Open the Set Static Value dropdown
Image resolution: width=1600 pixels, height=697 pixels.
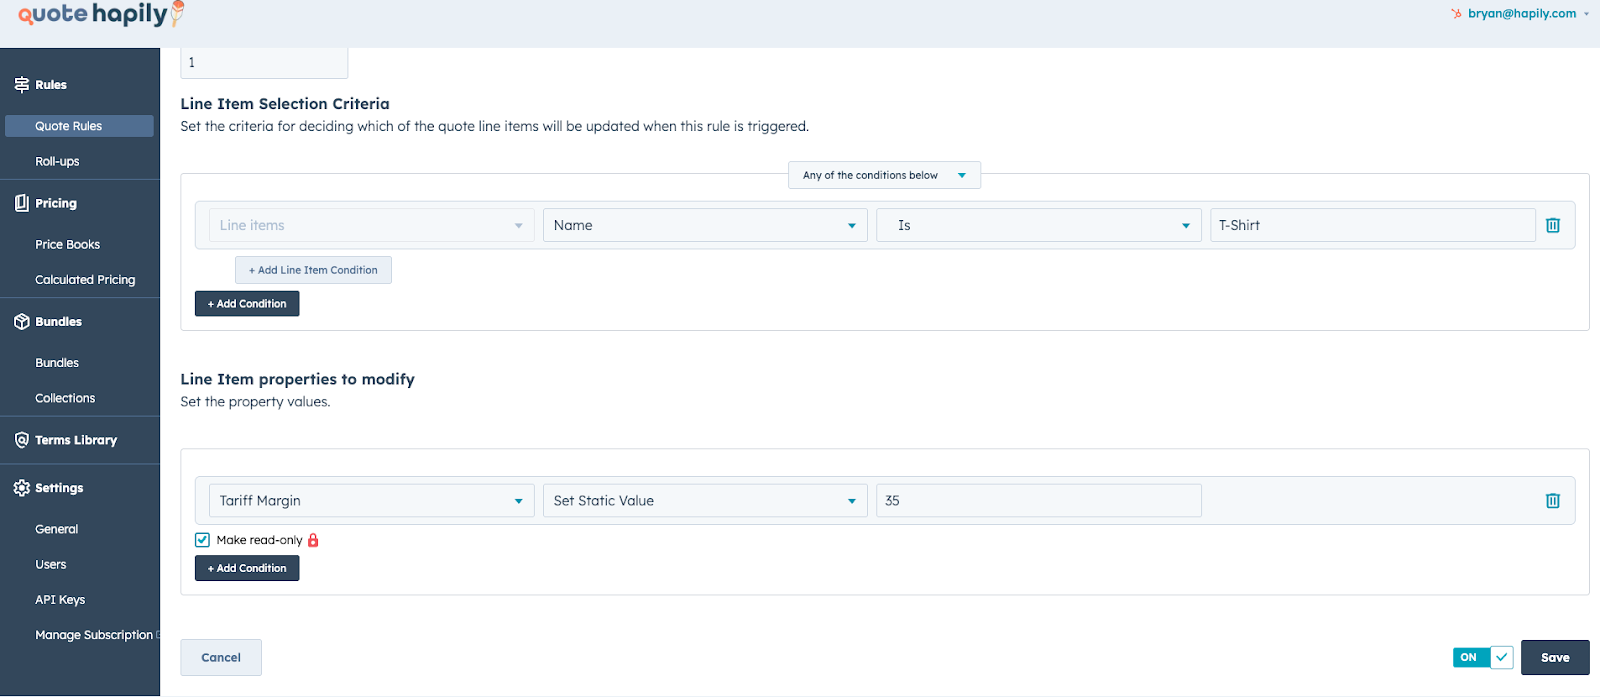click(x=704, y=501)
